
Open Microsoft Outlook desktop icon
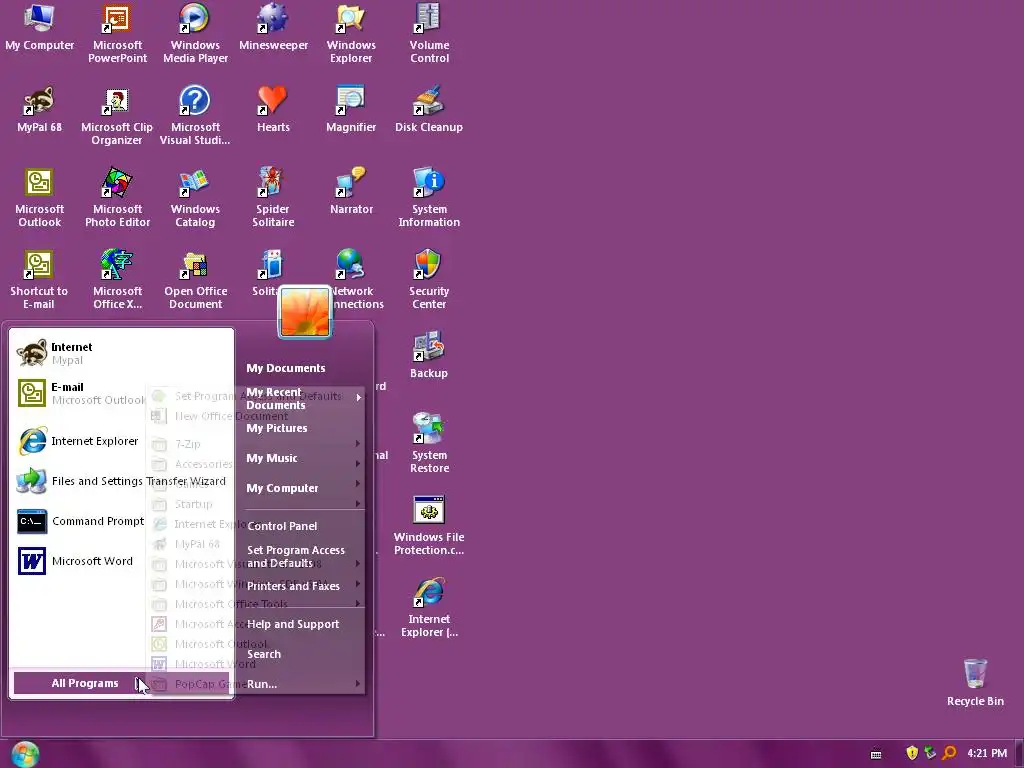[x=39, y=197]
